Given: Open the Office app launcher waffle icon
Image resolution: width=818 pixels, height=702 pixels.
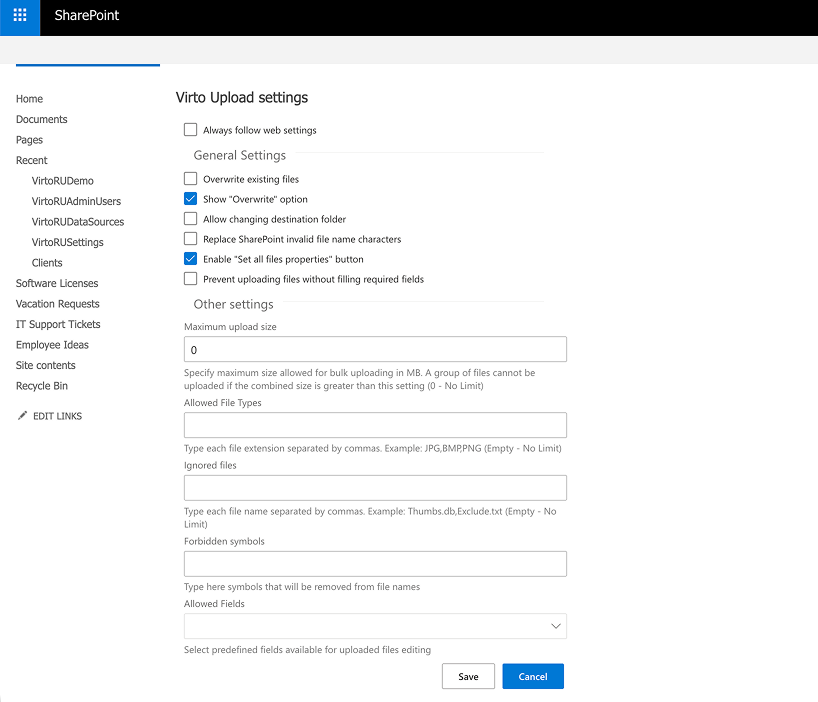Looking at the screenshot, I should click(x=19, y=17).
